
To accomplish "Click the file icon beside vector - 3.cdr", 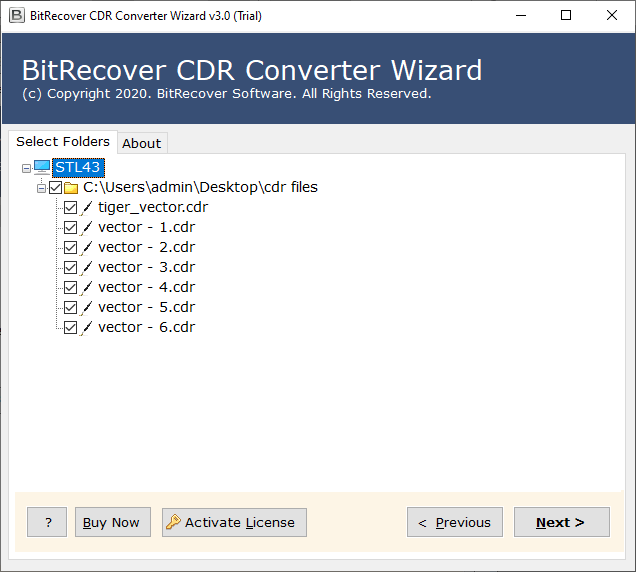I will pos(87,268).
